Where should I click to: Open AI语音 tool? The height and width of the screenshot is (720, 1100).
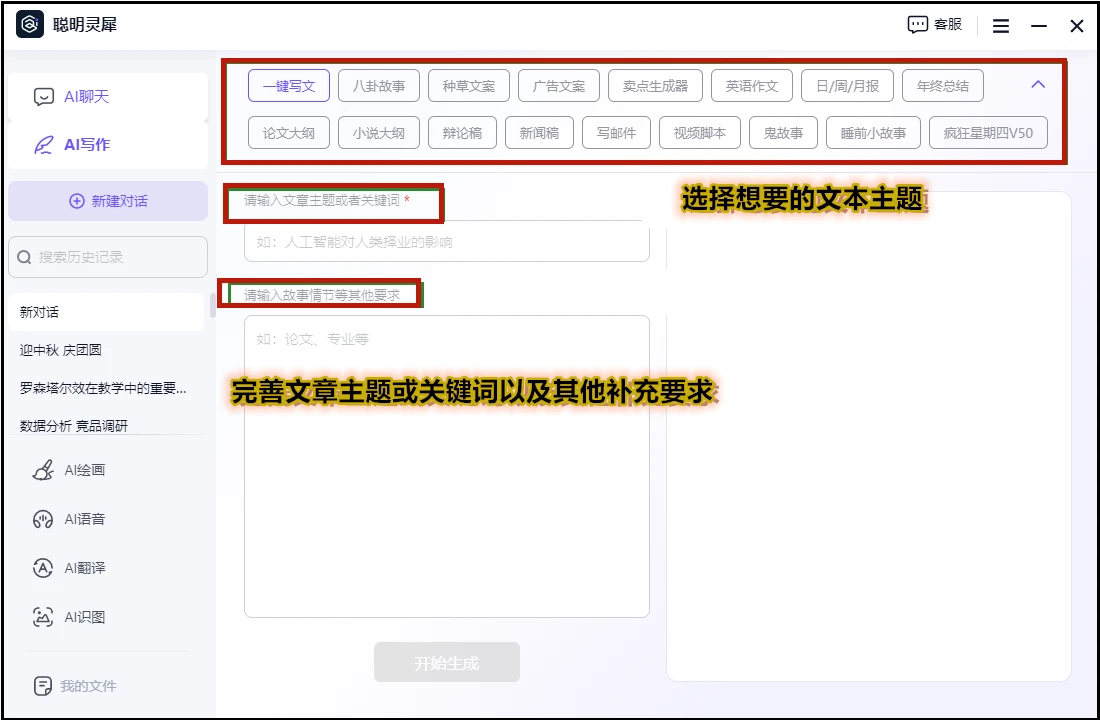click(69, 519)
